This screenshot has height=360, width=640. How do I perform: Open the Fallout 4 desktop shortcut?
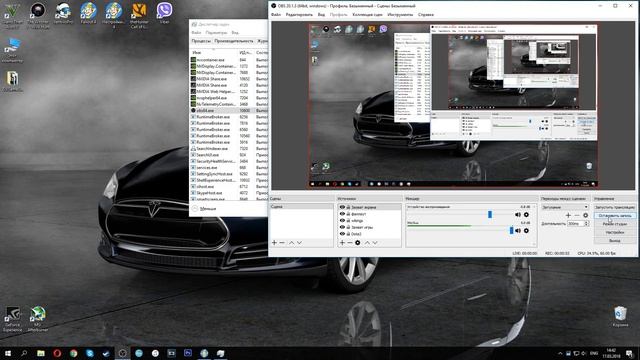point(88,13)
